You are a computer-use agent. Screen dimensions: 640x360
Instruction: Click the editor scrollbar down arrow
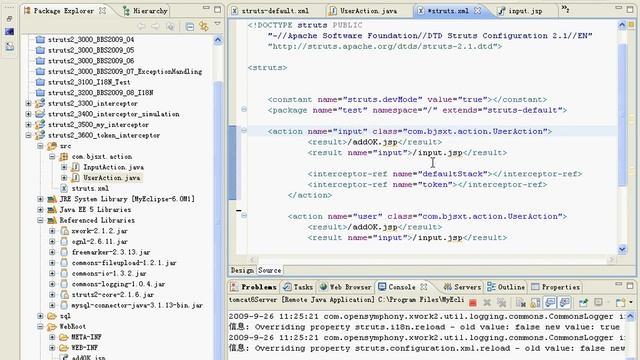point(622,249)
